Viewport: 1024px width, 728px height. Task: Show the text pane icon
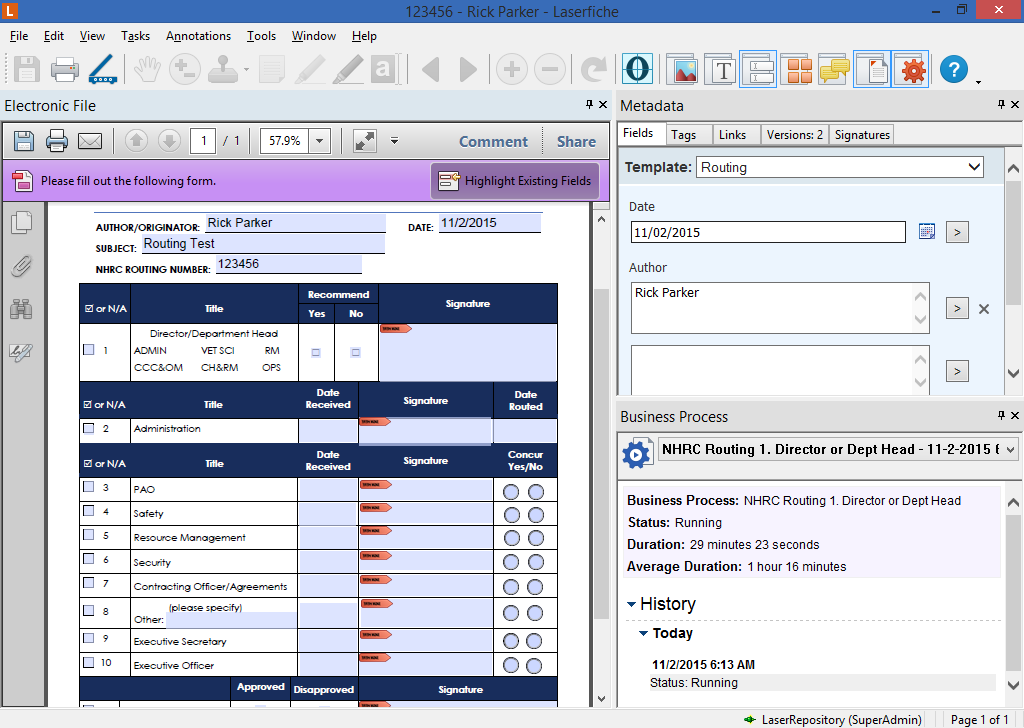coord(720,69)
